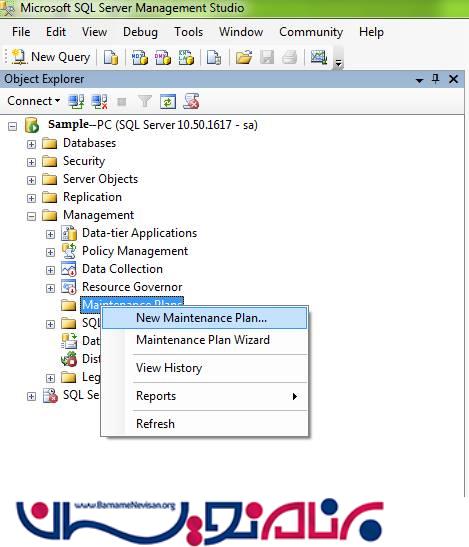Open the toolbar options overflow arrow
Image resolution: width=469 pixels, height=547 pixels.
tap(338, 63)
